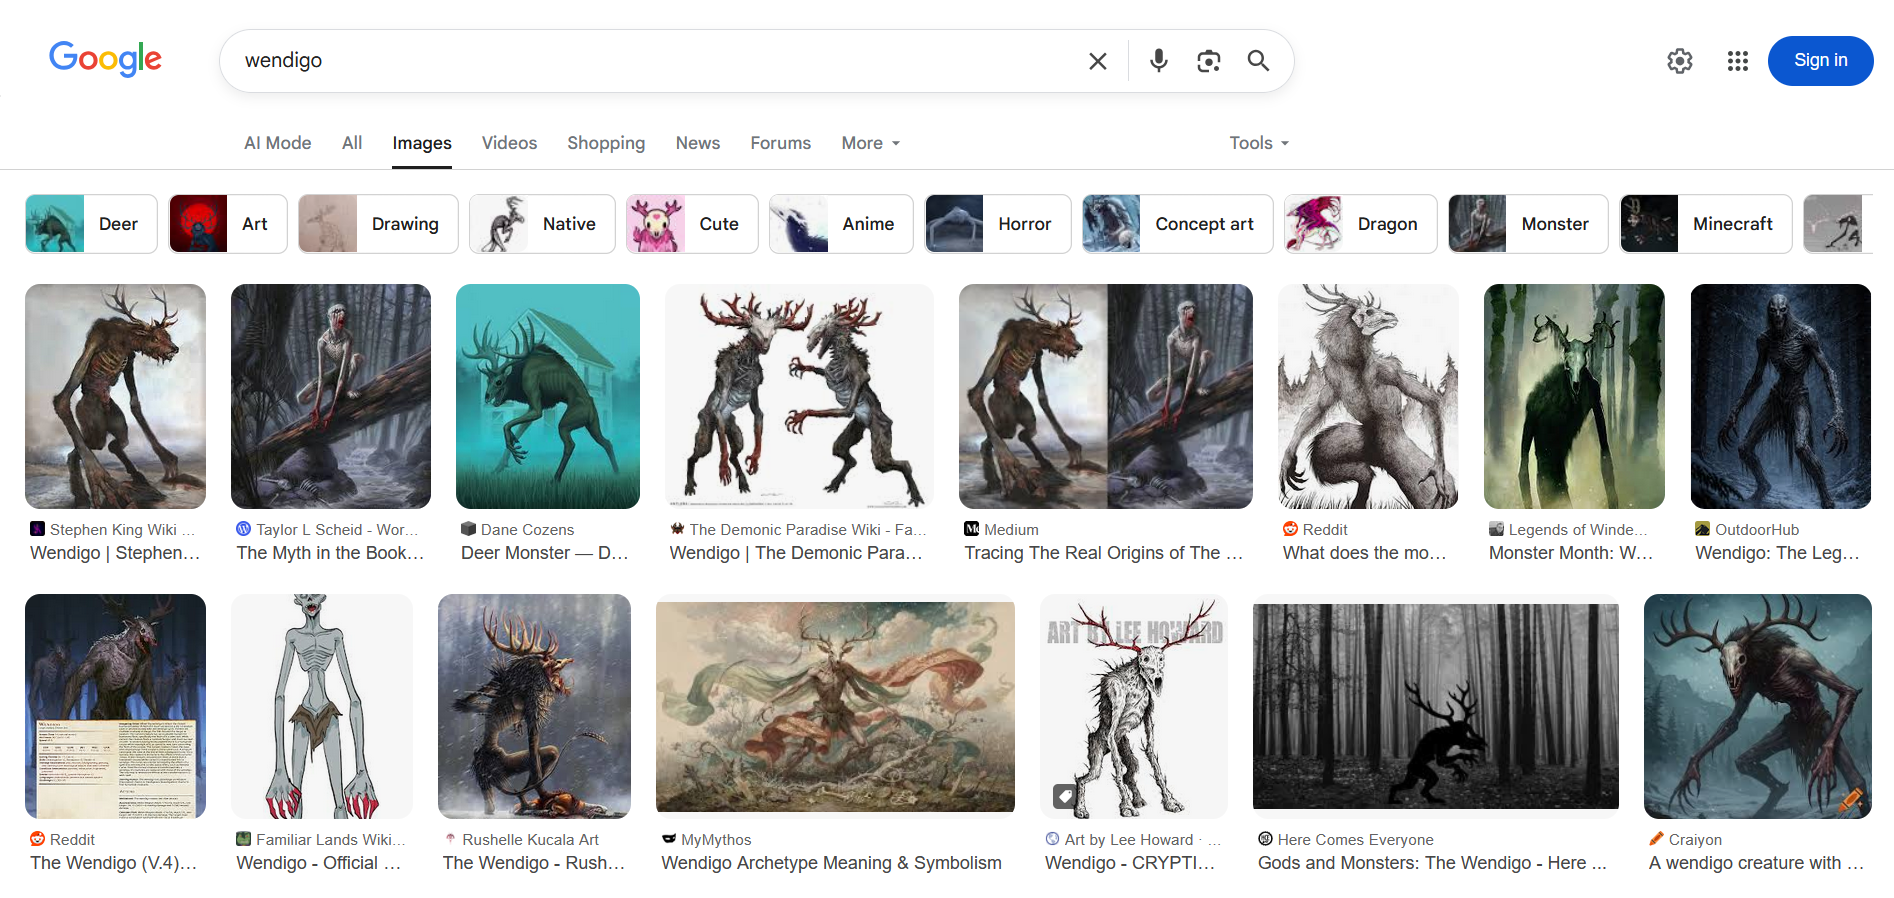Open the Familiar Lands Wiki image
This screenshot has height=898, width=1894.
pyautogui.click(x=322, y=706)
